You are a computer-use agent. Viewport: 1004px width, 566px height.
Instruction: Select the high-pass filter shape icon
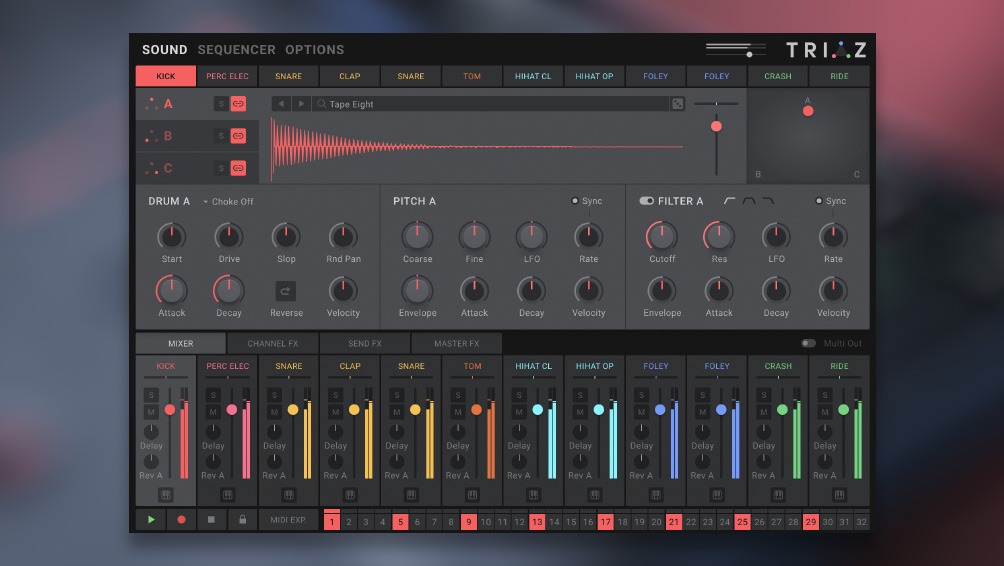click(x=729, y=201)
